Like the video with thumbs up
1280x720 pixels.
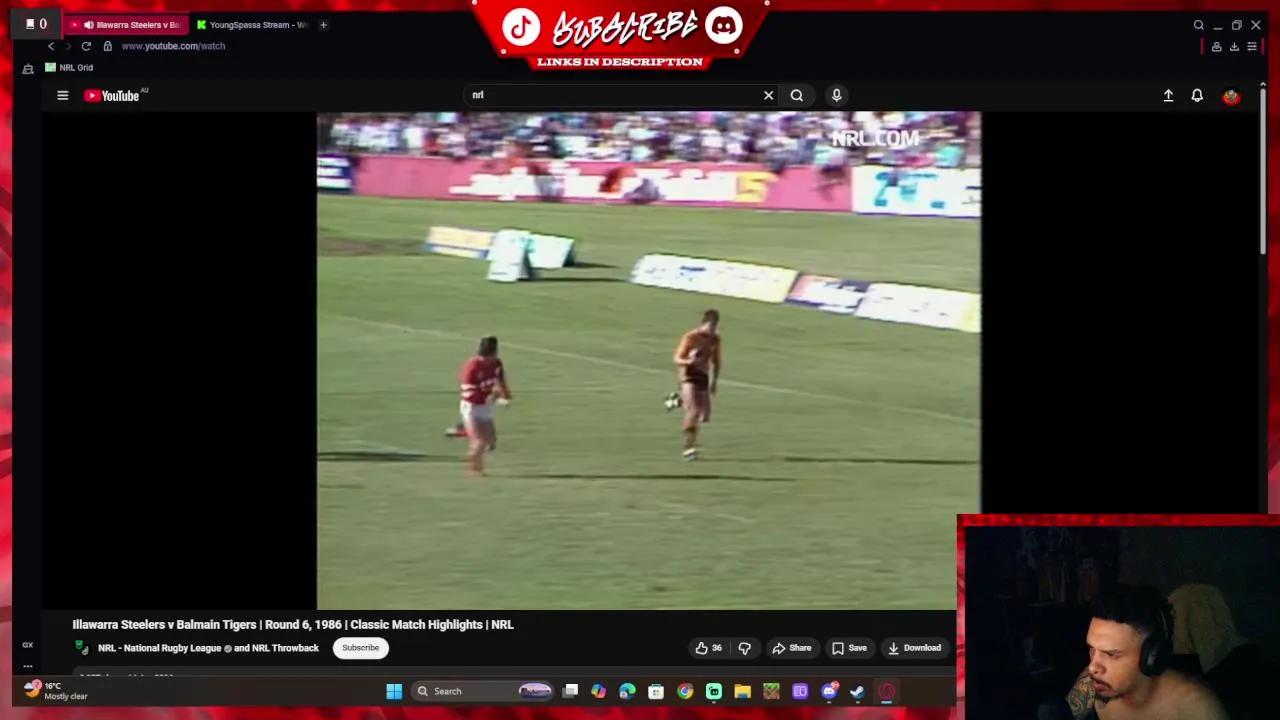point(708,648)
